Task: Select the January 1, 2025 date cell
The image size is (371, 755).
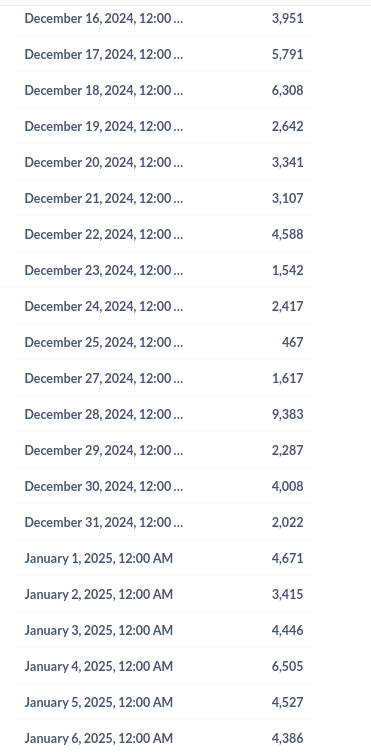Action: (x=99, y=559)
